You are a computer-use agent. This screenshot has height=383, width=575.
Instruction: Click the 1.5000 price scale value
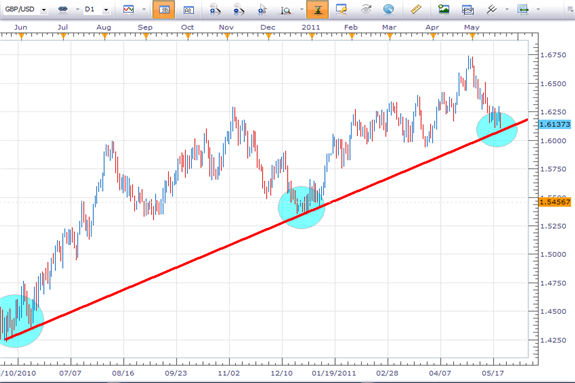coord(553,254)
